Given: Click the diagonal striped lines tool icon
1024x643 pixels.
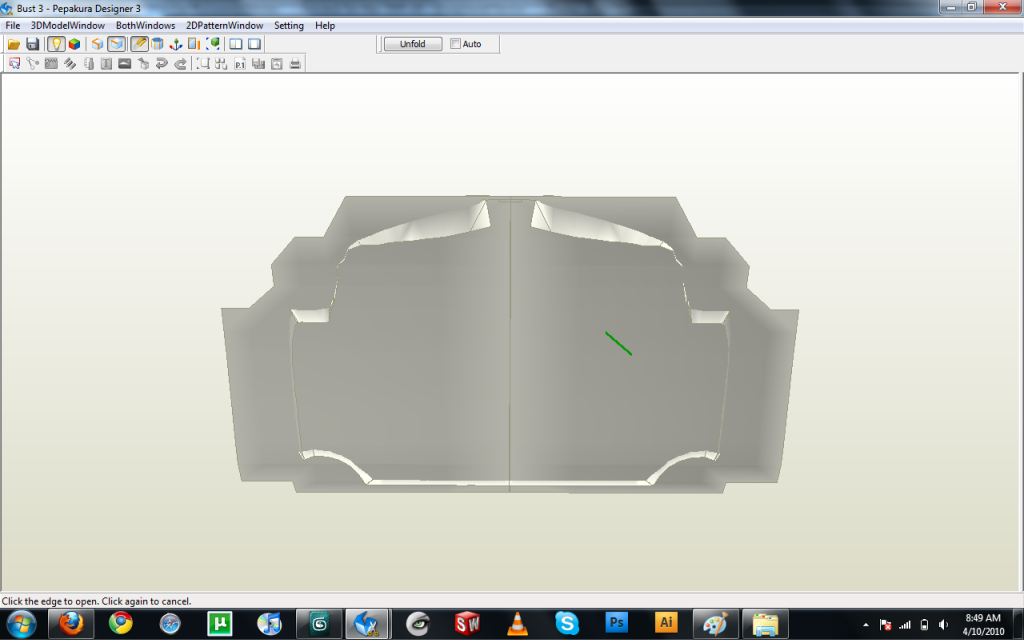Looking at the screenshot, I should tap(69, 63).
